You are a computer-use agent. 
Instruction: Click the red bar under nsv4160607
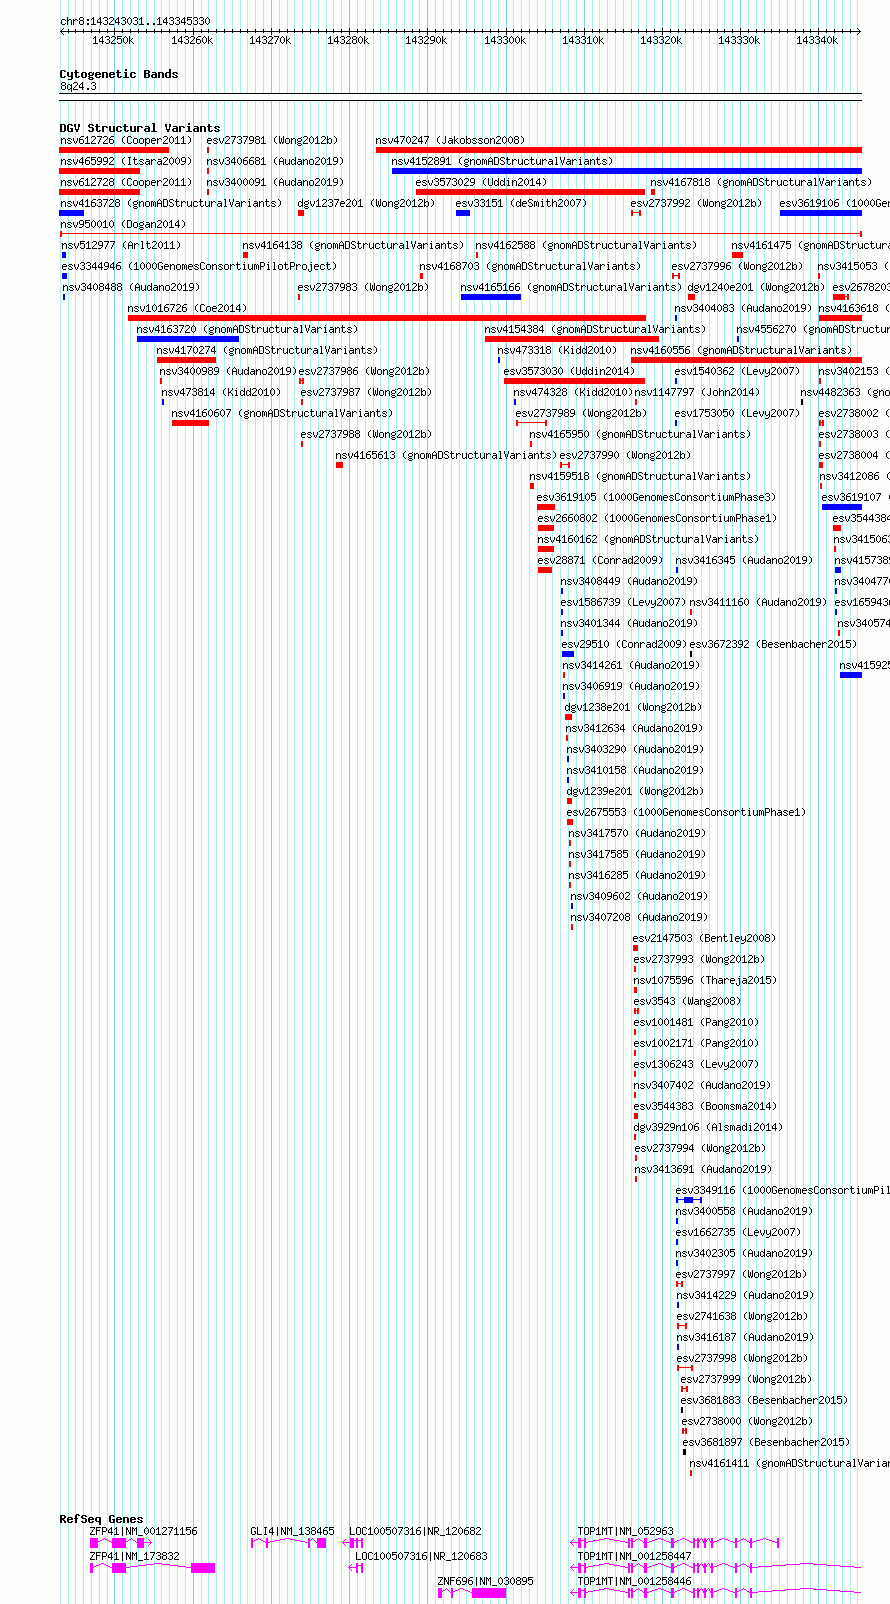[190, 423]
